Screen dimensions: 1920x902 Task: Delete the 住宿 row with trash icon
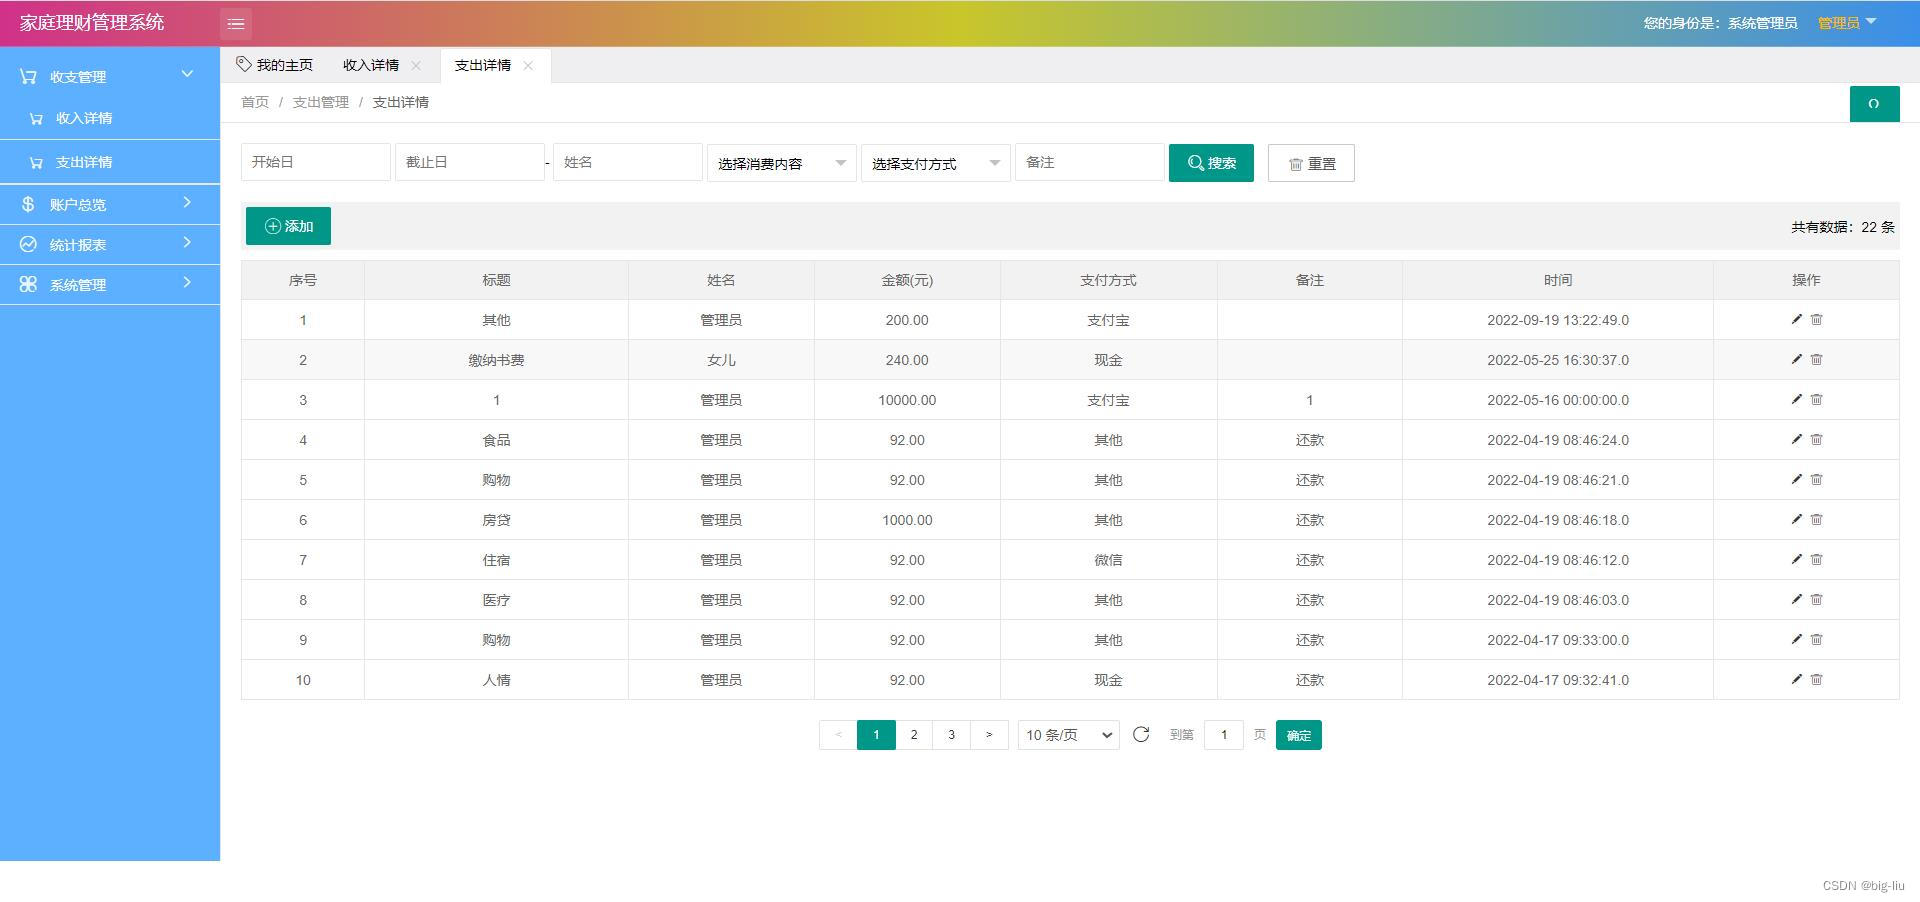click(1817, 559)
